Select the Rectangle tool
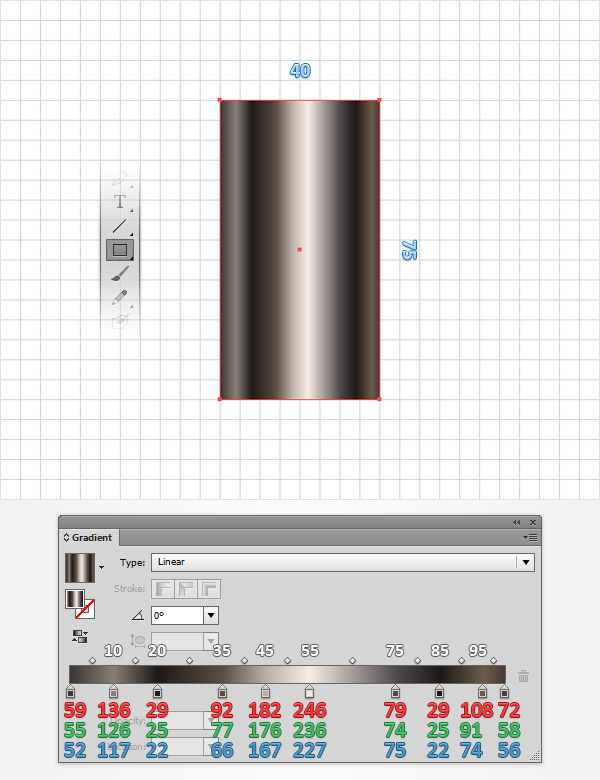600x780 pixels. 120,250
